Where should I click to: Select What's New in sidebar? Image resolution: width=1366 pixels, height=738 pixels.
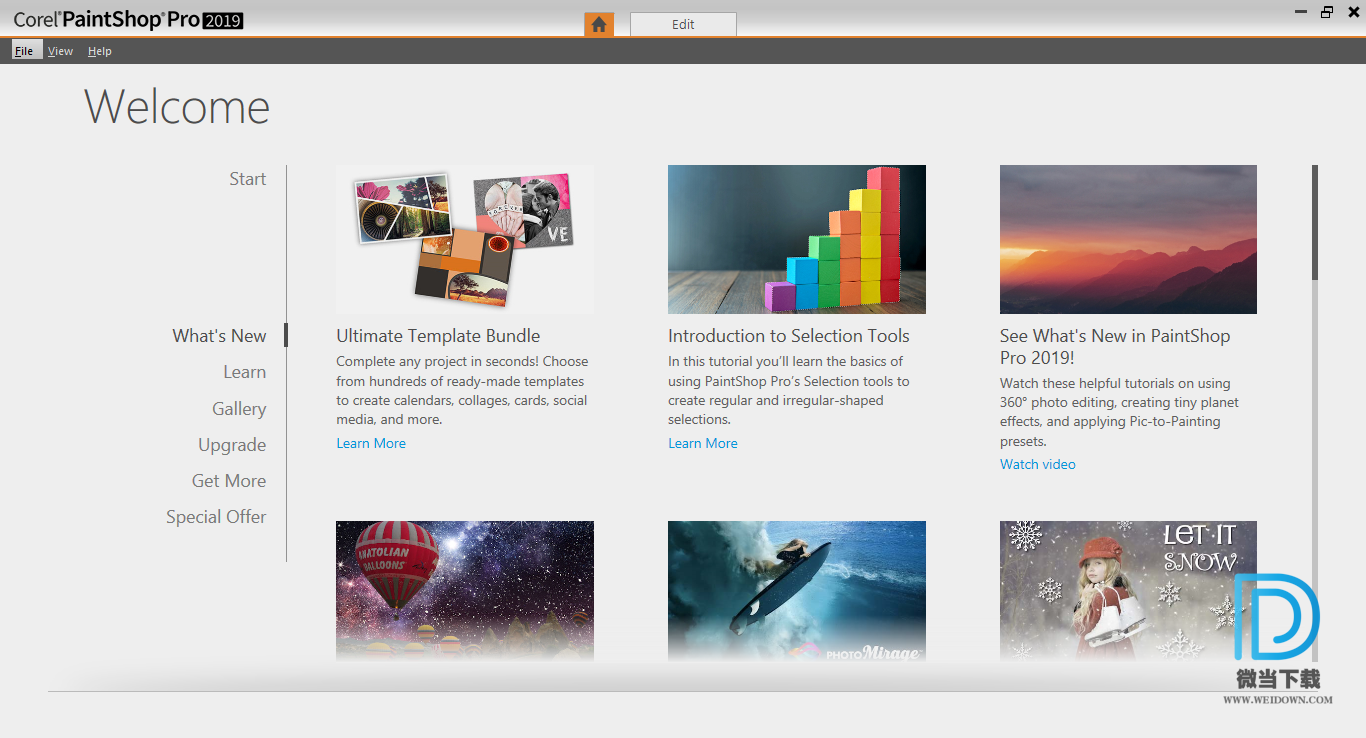click(219, 336)
